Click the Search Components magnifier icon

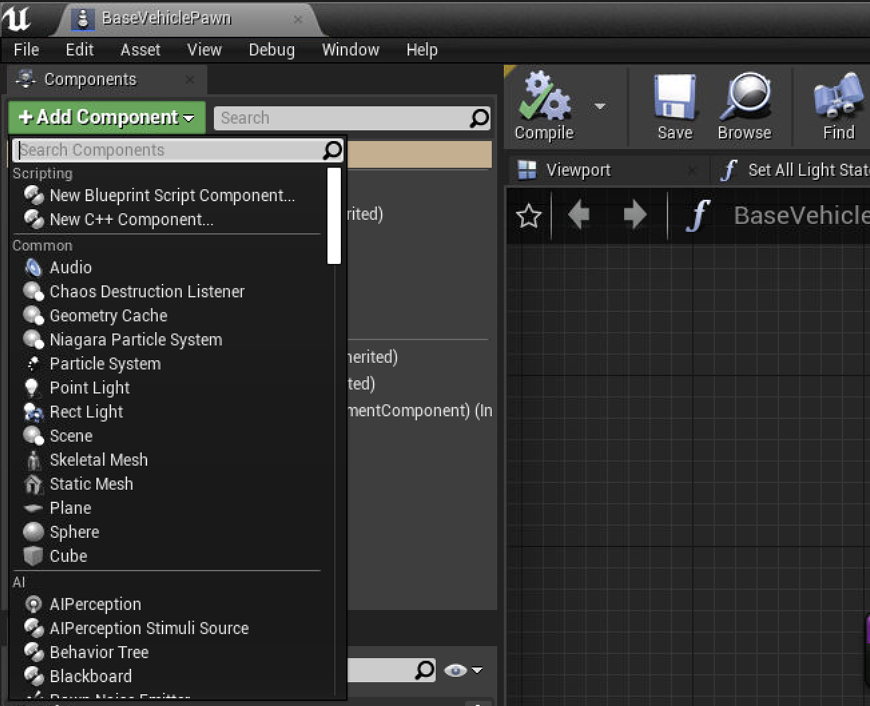click(332, 150)
